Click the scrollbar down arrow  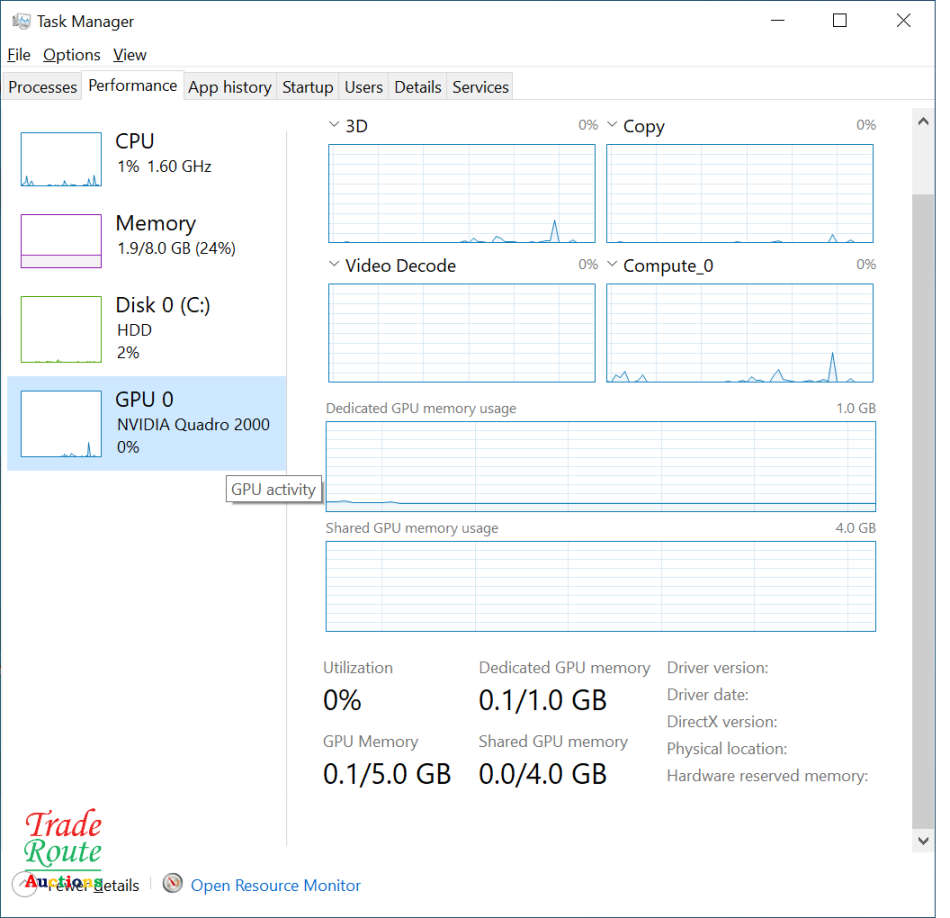pos(923,841)
